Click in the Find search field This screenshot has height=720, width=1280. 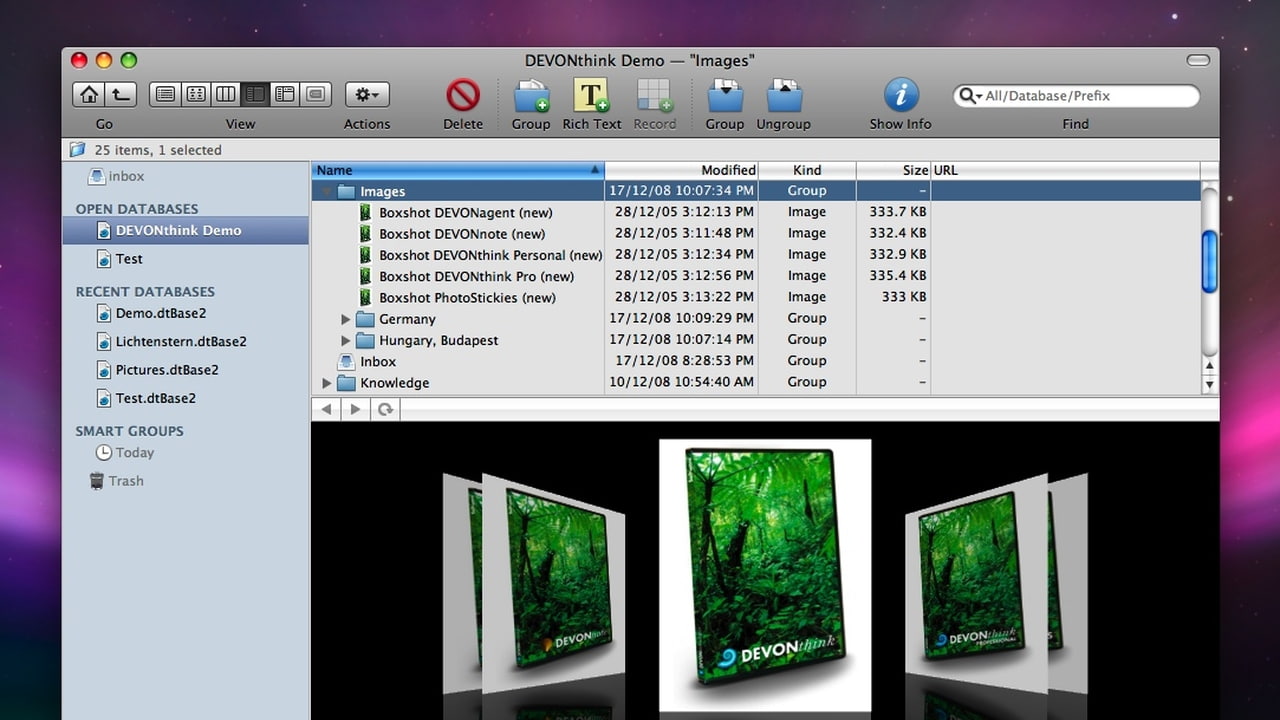point(1076,96)
